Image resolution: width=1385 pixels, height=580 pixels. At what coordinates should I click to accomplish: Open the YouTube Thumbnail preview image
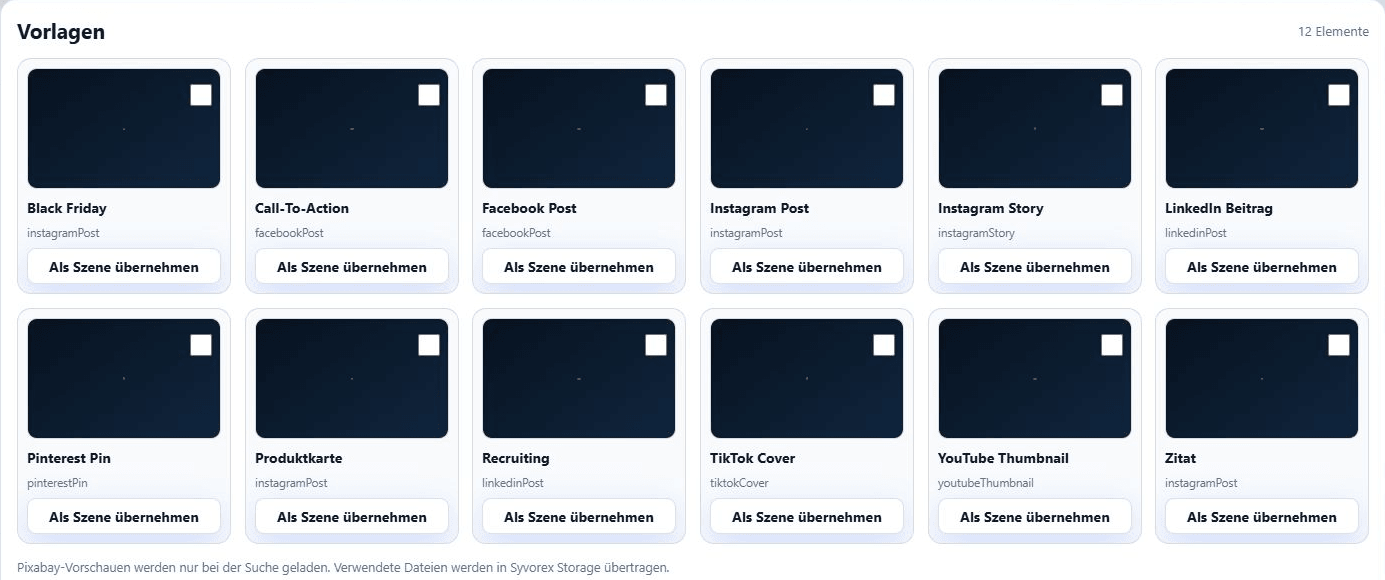[x=1035, y=378]
